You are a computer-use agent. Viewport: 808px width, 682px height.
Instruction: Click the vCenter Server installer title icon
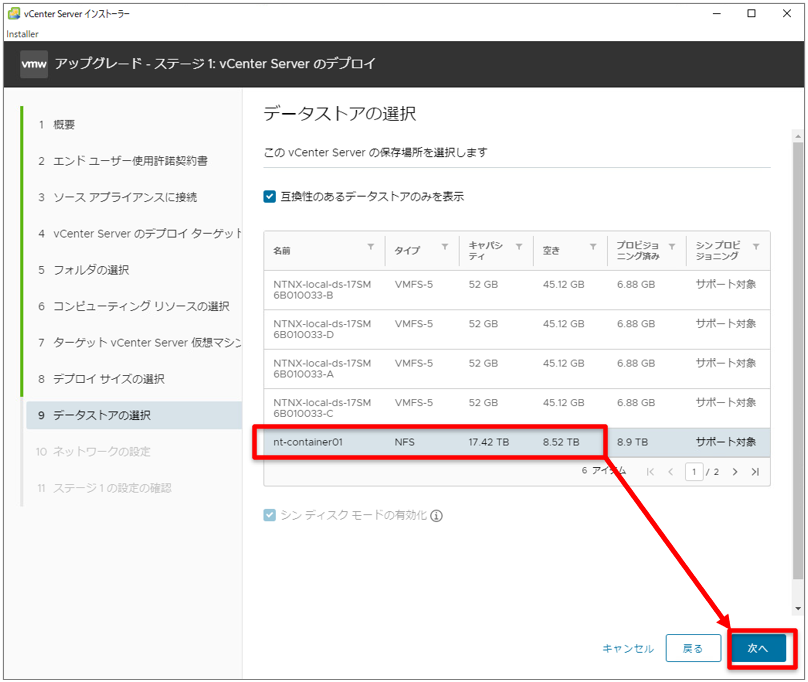[14, 13]
